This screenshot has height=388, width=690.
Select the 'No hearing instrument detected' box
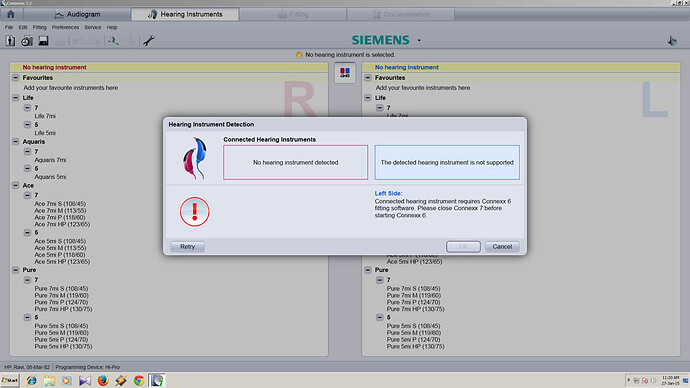[x=295, y=162]
